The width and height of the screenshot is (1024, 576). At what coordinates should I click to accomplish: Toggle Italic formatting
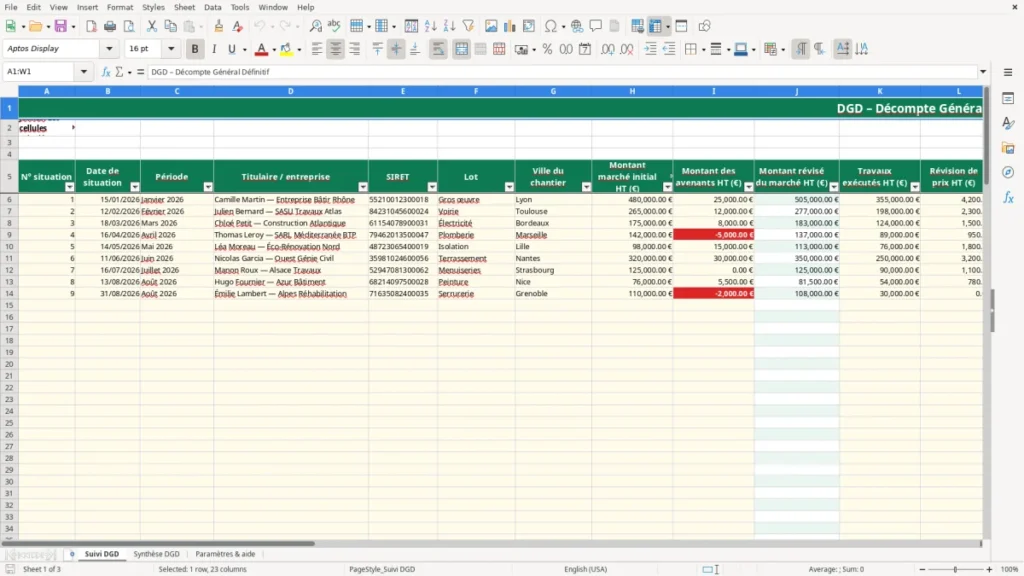[214, 49]
